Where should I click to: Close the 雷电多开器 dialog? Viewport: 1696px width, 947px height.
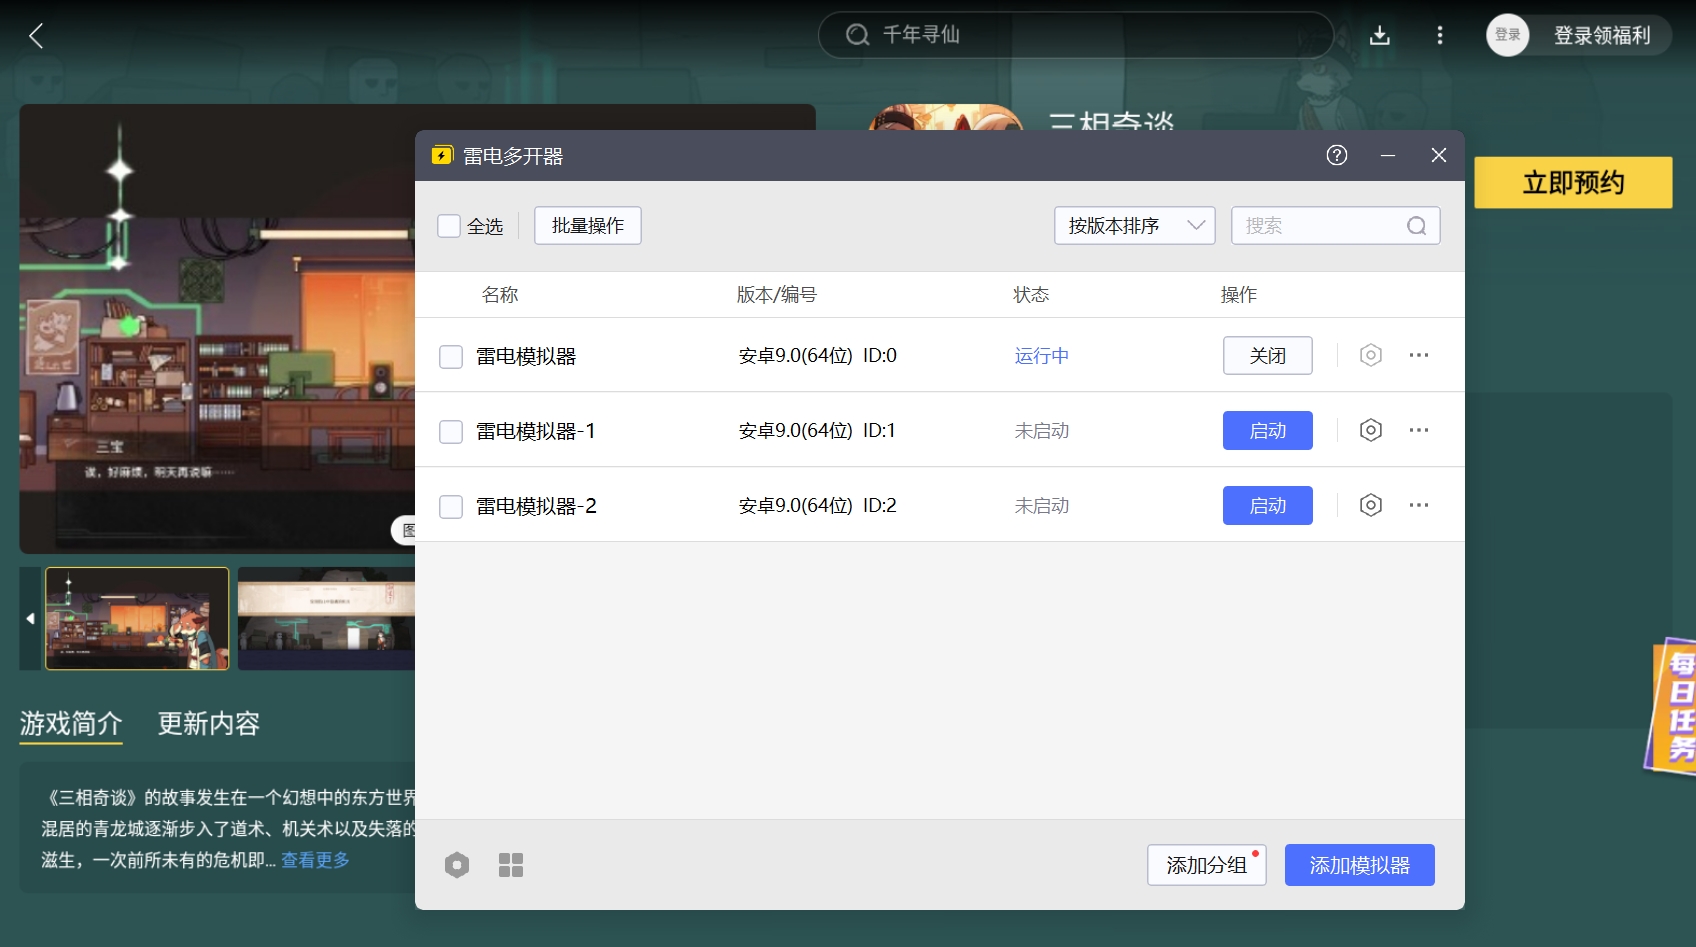(1439, 155)
